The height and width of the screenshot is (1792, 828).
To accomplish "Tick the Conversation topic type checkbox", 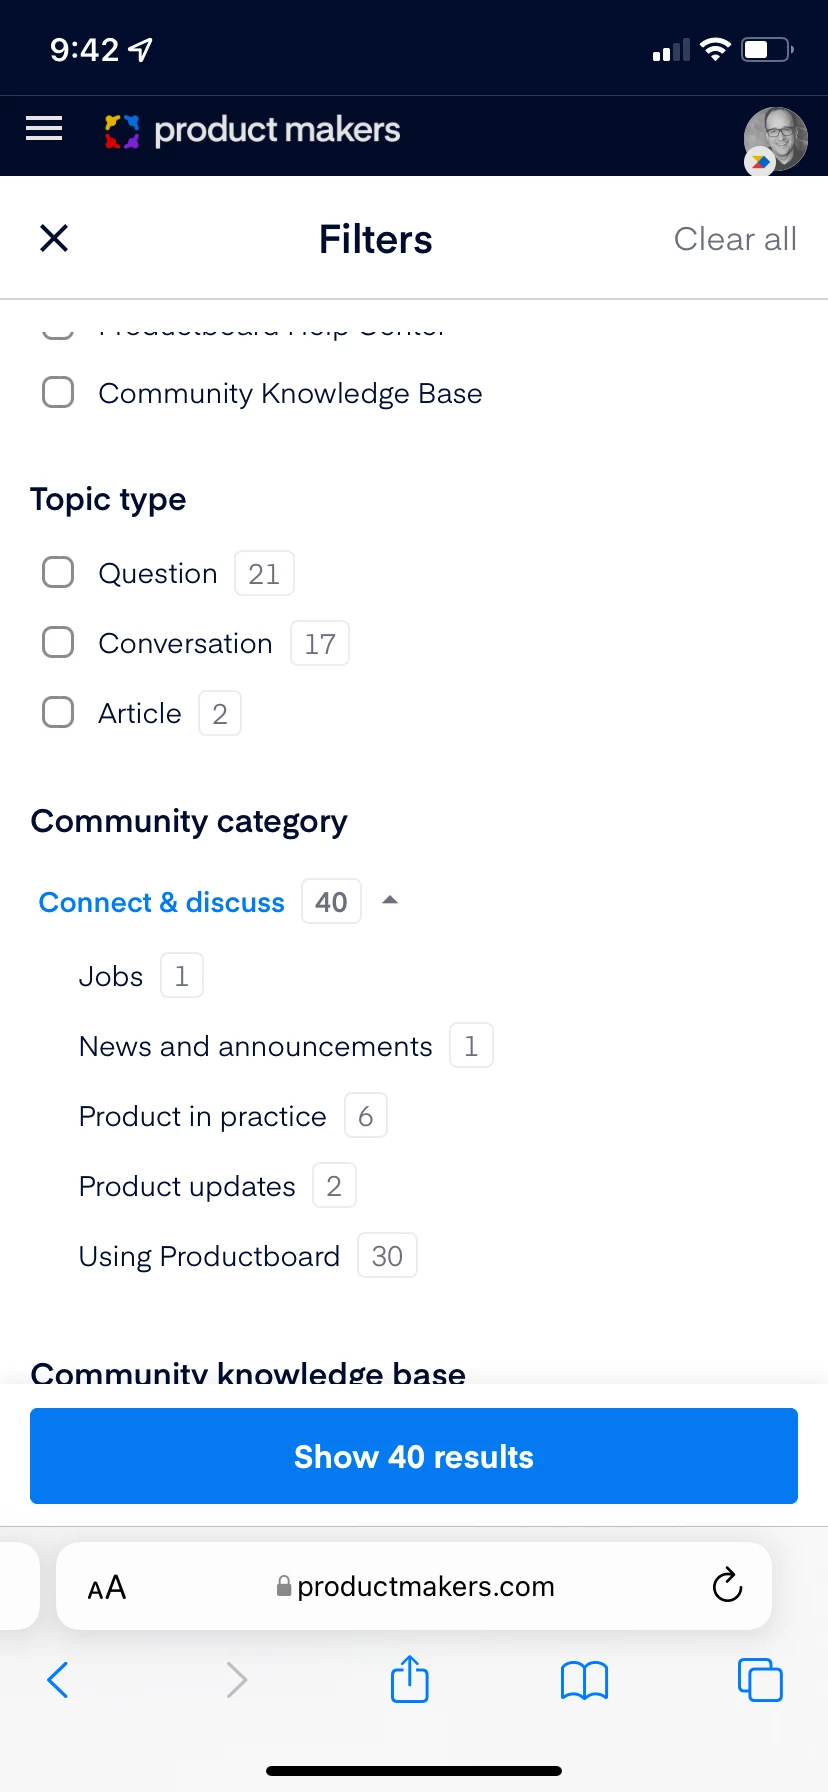I will [58, 643].
